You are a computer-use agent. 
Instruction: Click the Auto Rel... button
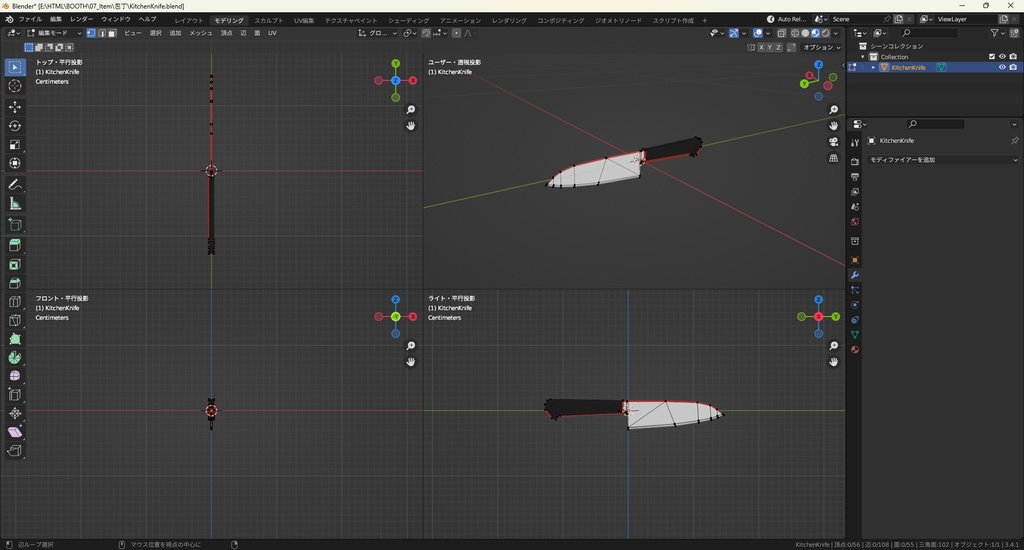pyautogui.click(x=786, y=20)
